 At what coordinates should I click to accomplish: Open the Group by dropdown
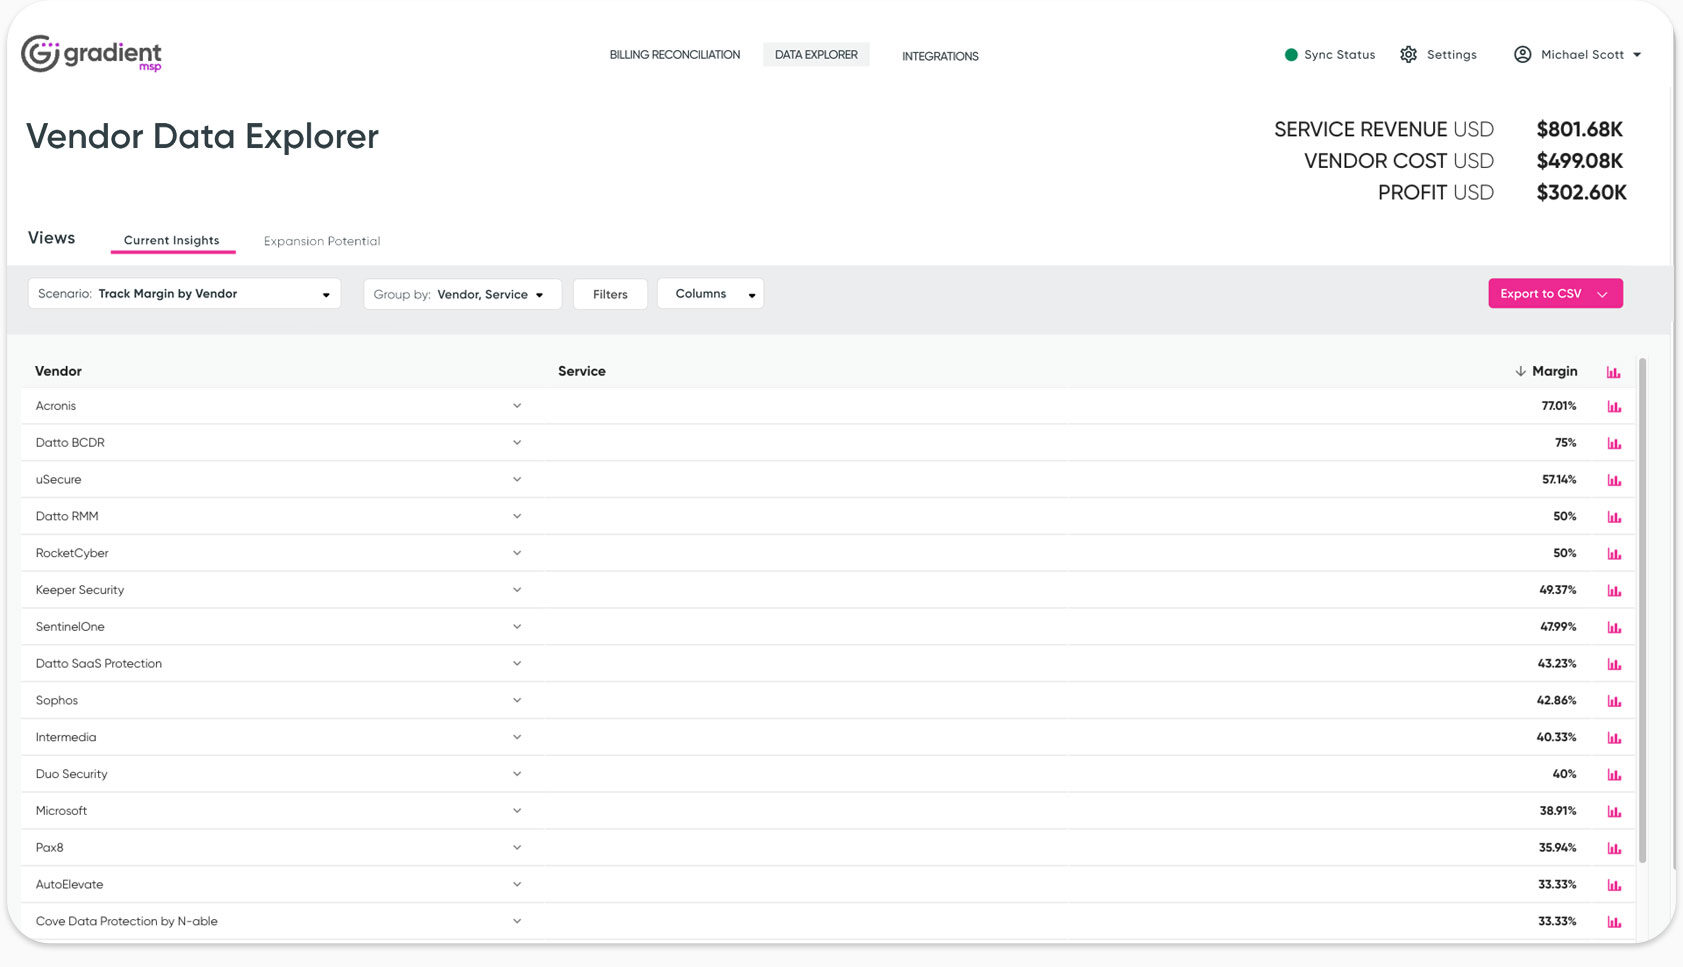461,294
